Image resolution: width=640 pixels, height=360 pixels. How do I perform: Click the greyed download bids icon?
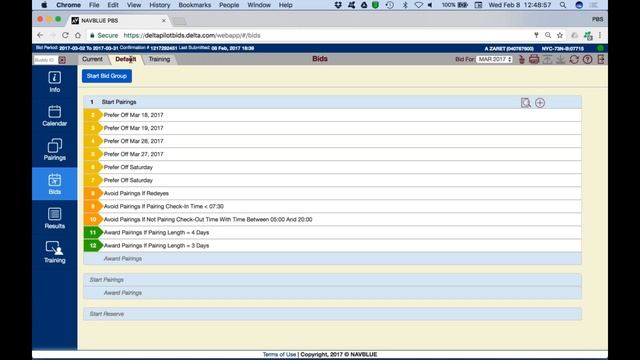pos(561,60)
